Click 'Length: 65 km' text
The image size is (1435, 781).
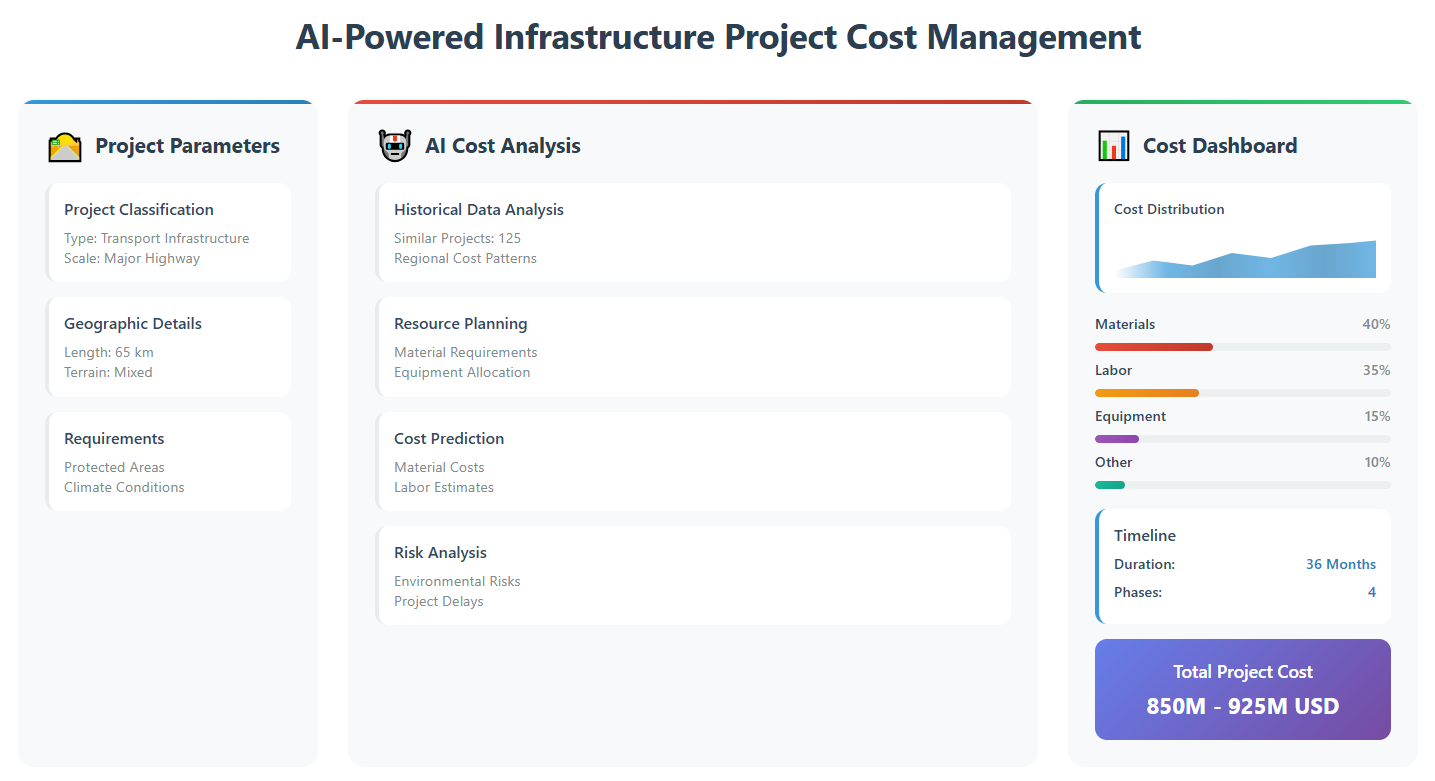click(109, 352)
